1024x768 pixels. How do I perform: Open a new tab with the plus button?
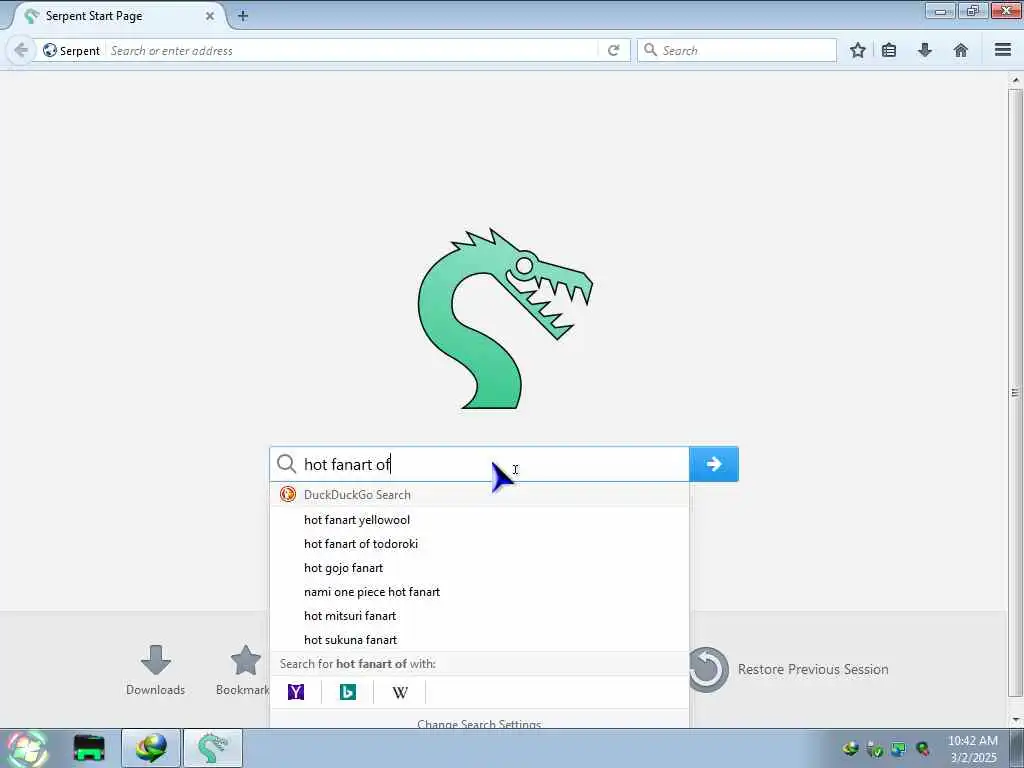243,16
